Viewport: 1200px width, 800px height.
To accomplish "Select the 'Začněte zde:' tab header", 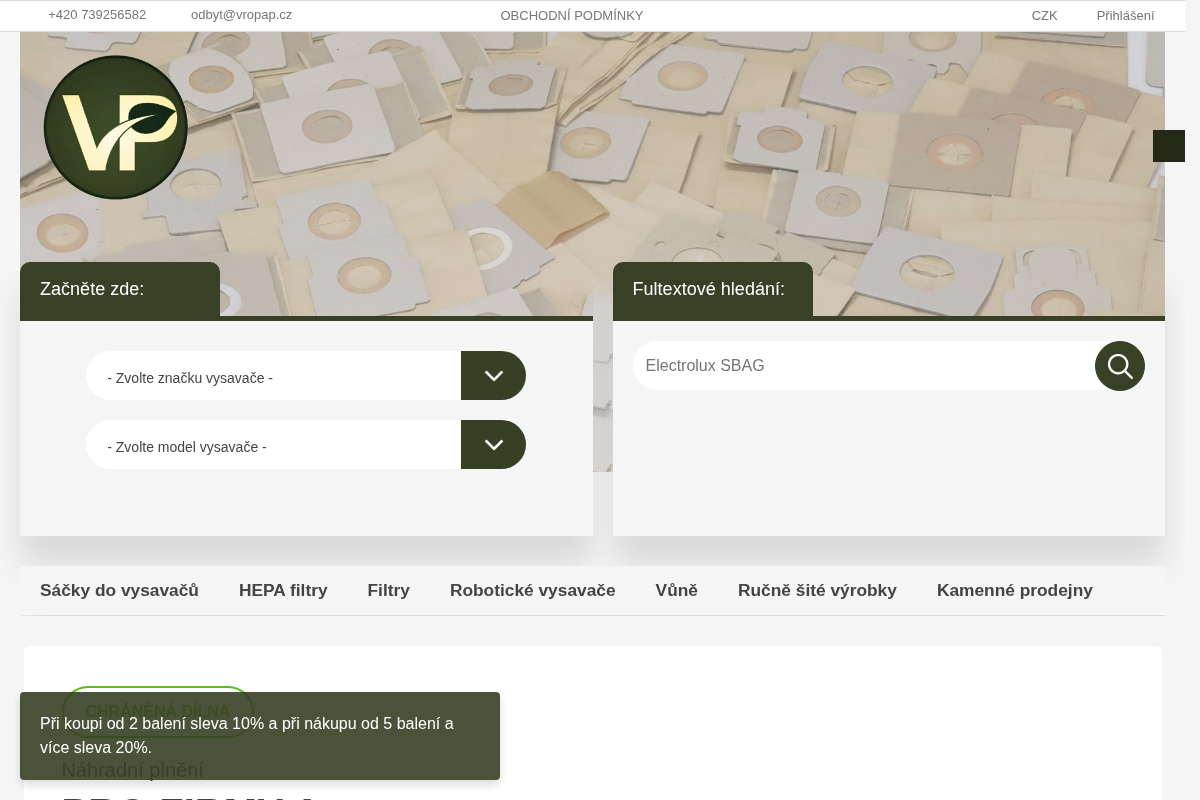I will point(120,290).
